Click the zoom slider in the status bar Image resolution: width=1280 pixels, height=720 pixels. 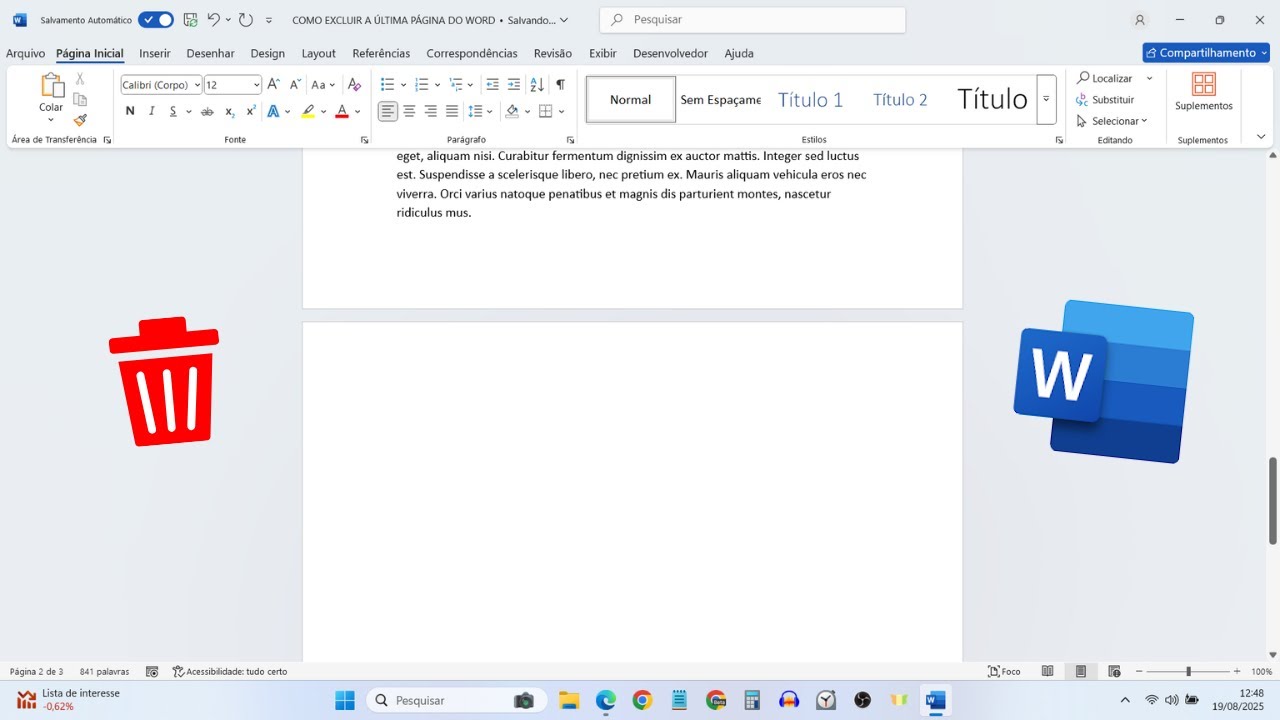point(1188,671)
